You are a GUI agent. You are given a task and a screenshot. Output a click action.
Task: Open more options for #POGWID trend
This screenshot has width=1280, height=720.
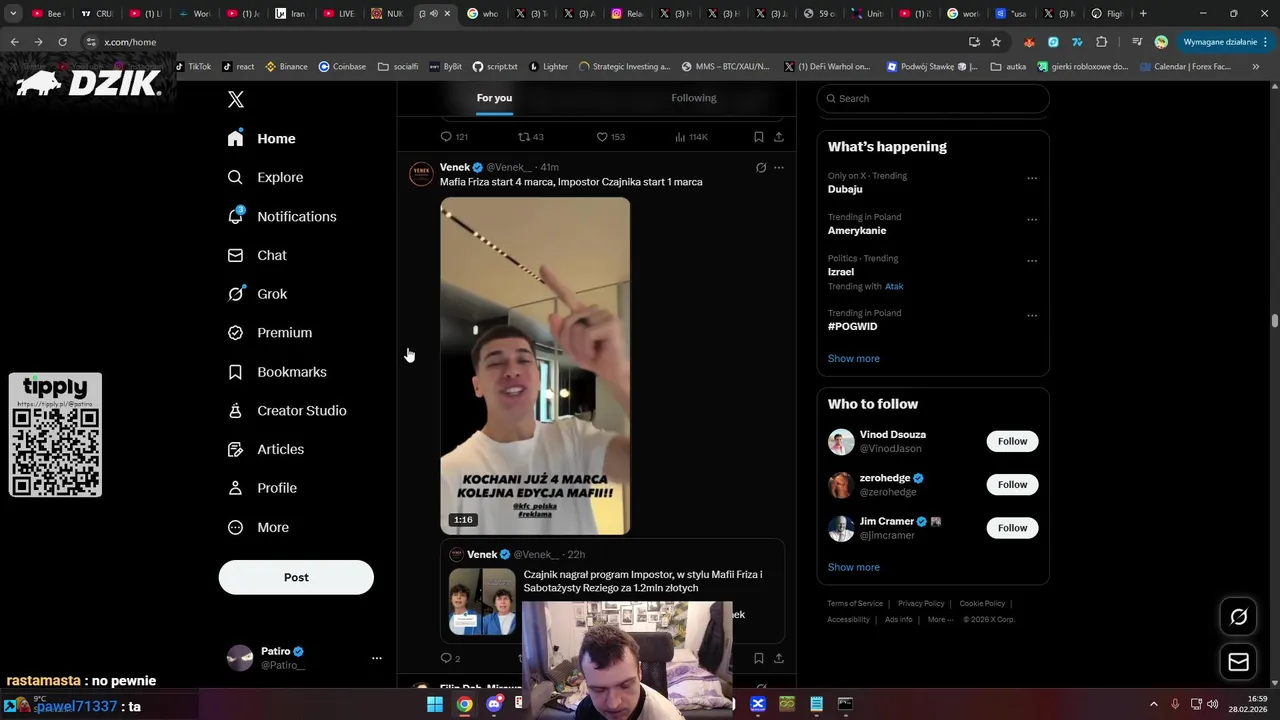[1032, 315]
